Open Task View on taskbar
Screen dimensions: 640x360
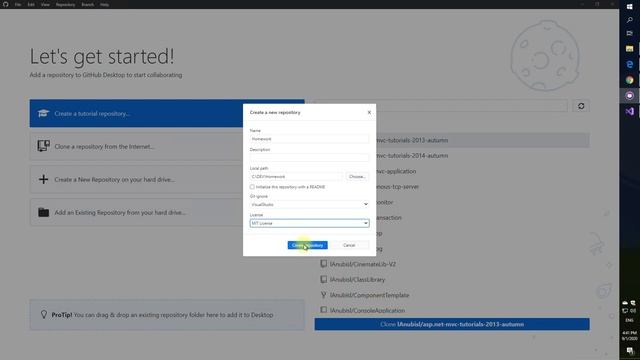point(629,33)
